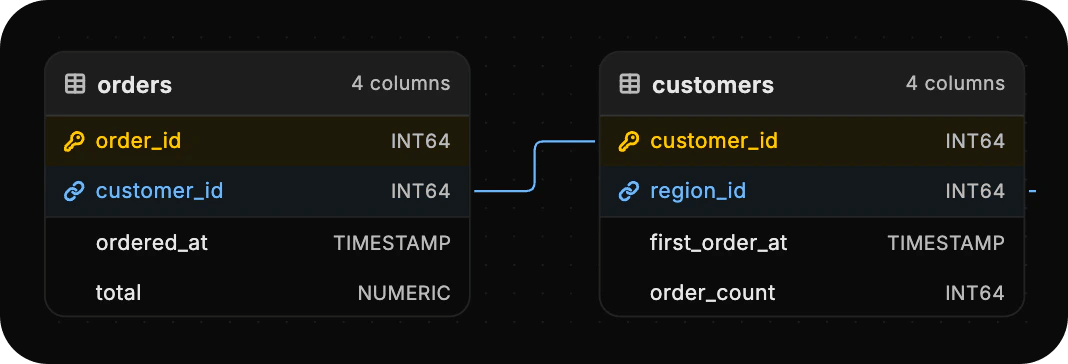1068x364 pixels.
Task: Click the orders table grid icon
Action: 75,85
